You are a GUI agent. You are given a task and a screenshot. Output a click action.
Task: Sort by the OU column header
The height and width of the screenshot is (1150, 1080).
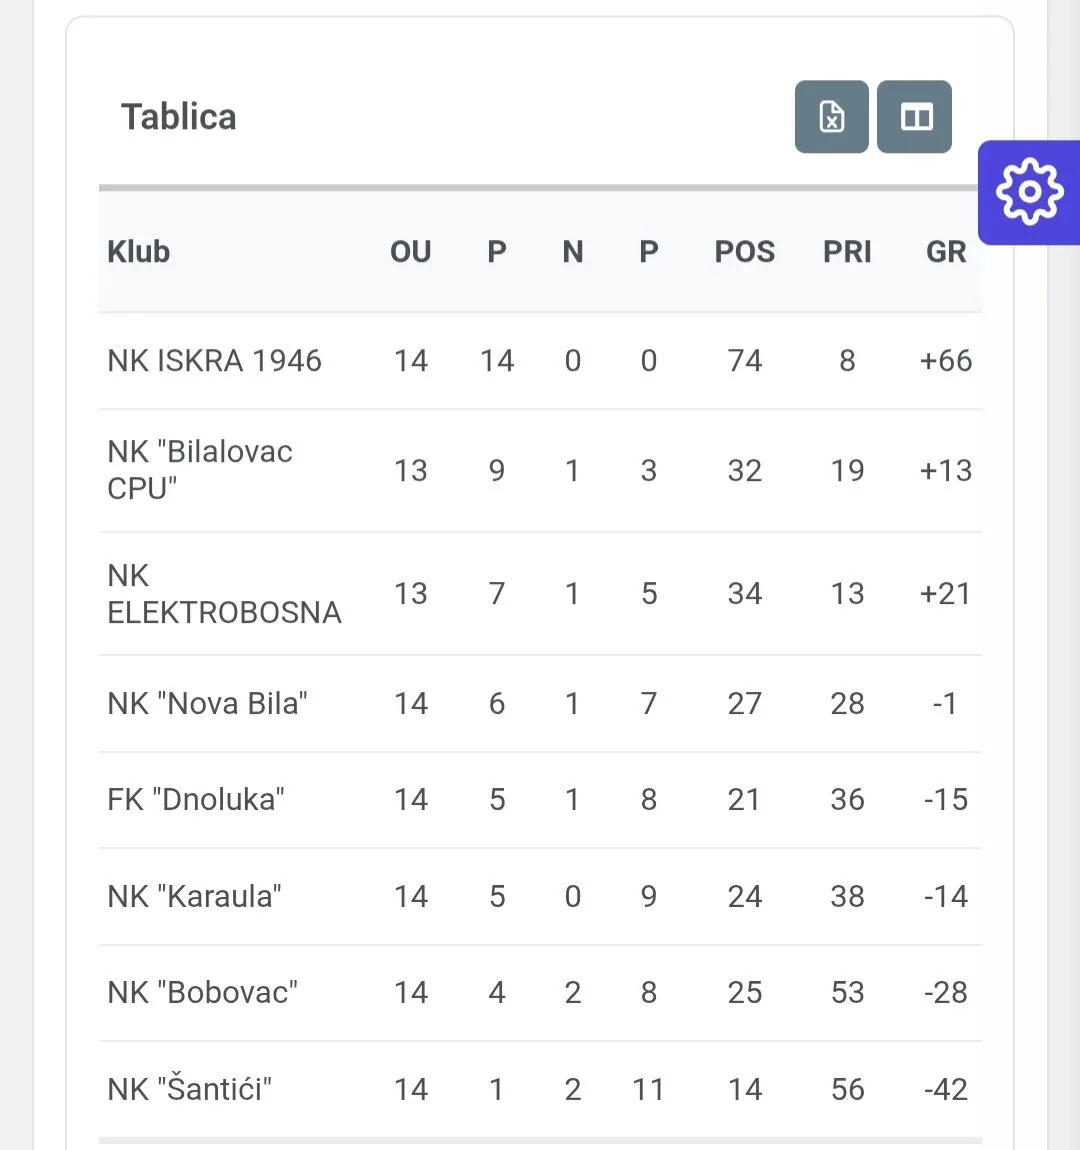(411, 252)
